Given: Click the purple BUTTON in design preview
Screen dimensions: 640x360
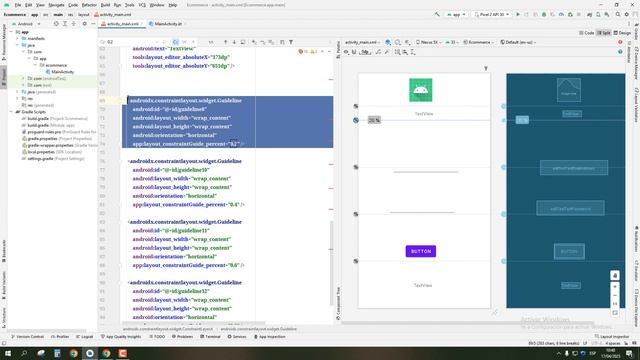Looking at the screenshot, I should (421, 251).
